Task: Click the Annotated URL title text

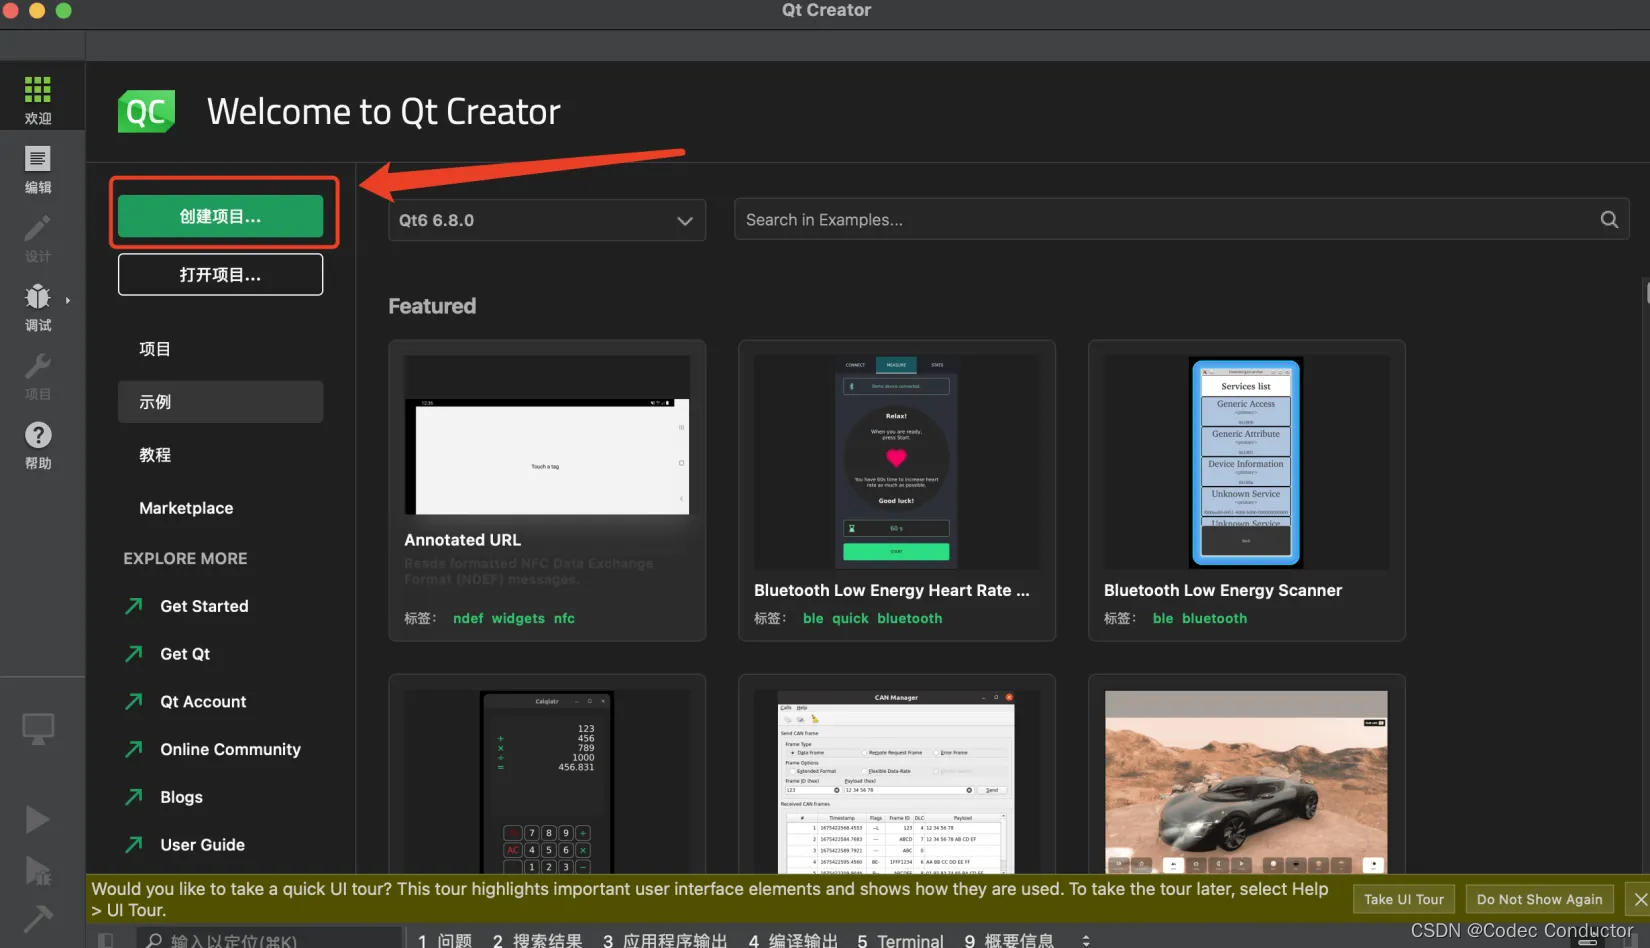Action: pos(463,540)
